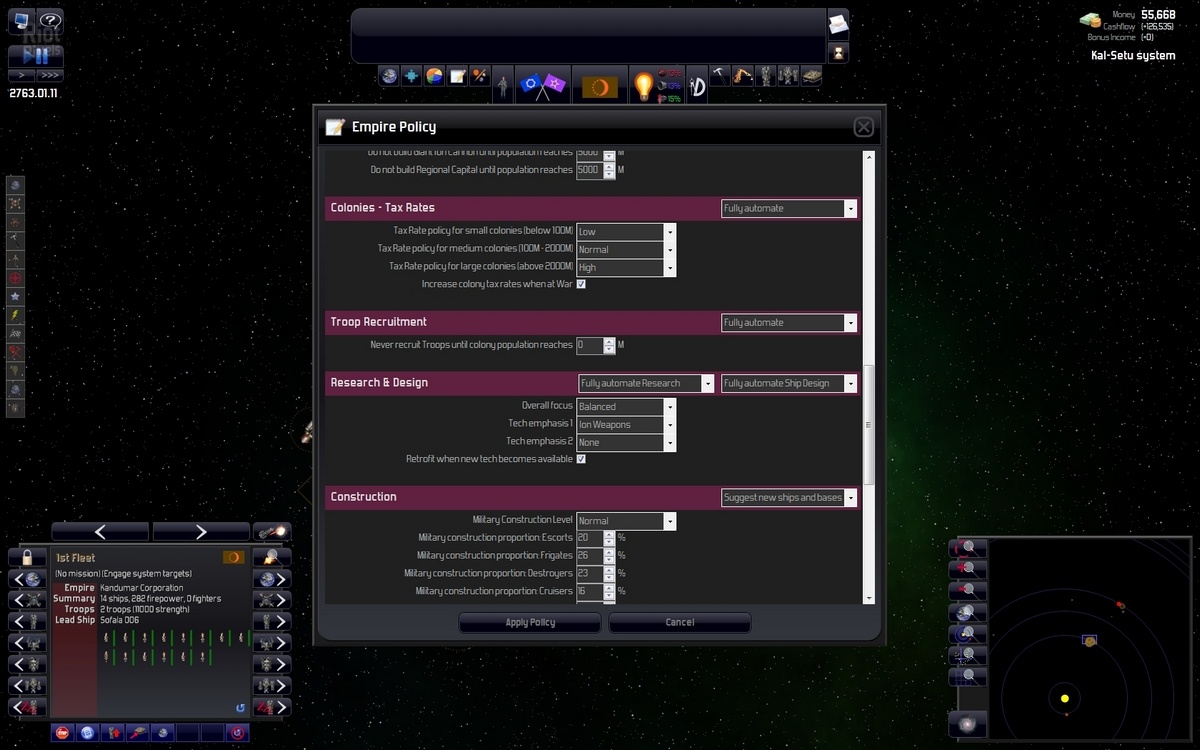The image size is (1200, 750).
Task: Click the red stop icon for fleet
Action: (x=62, y=733)
